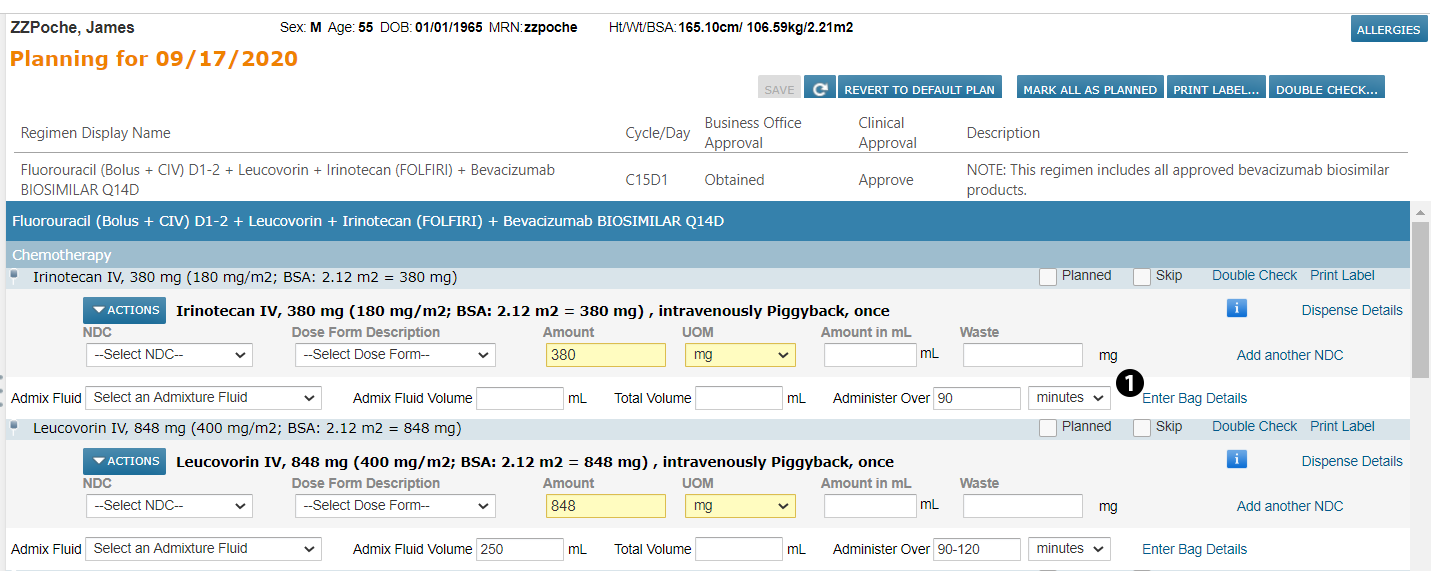This screenshot has height=571, width=1431.
Task: Mark Leucovorin as Planned
Action: (x=1047, y=428)
